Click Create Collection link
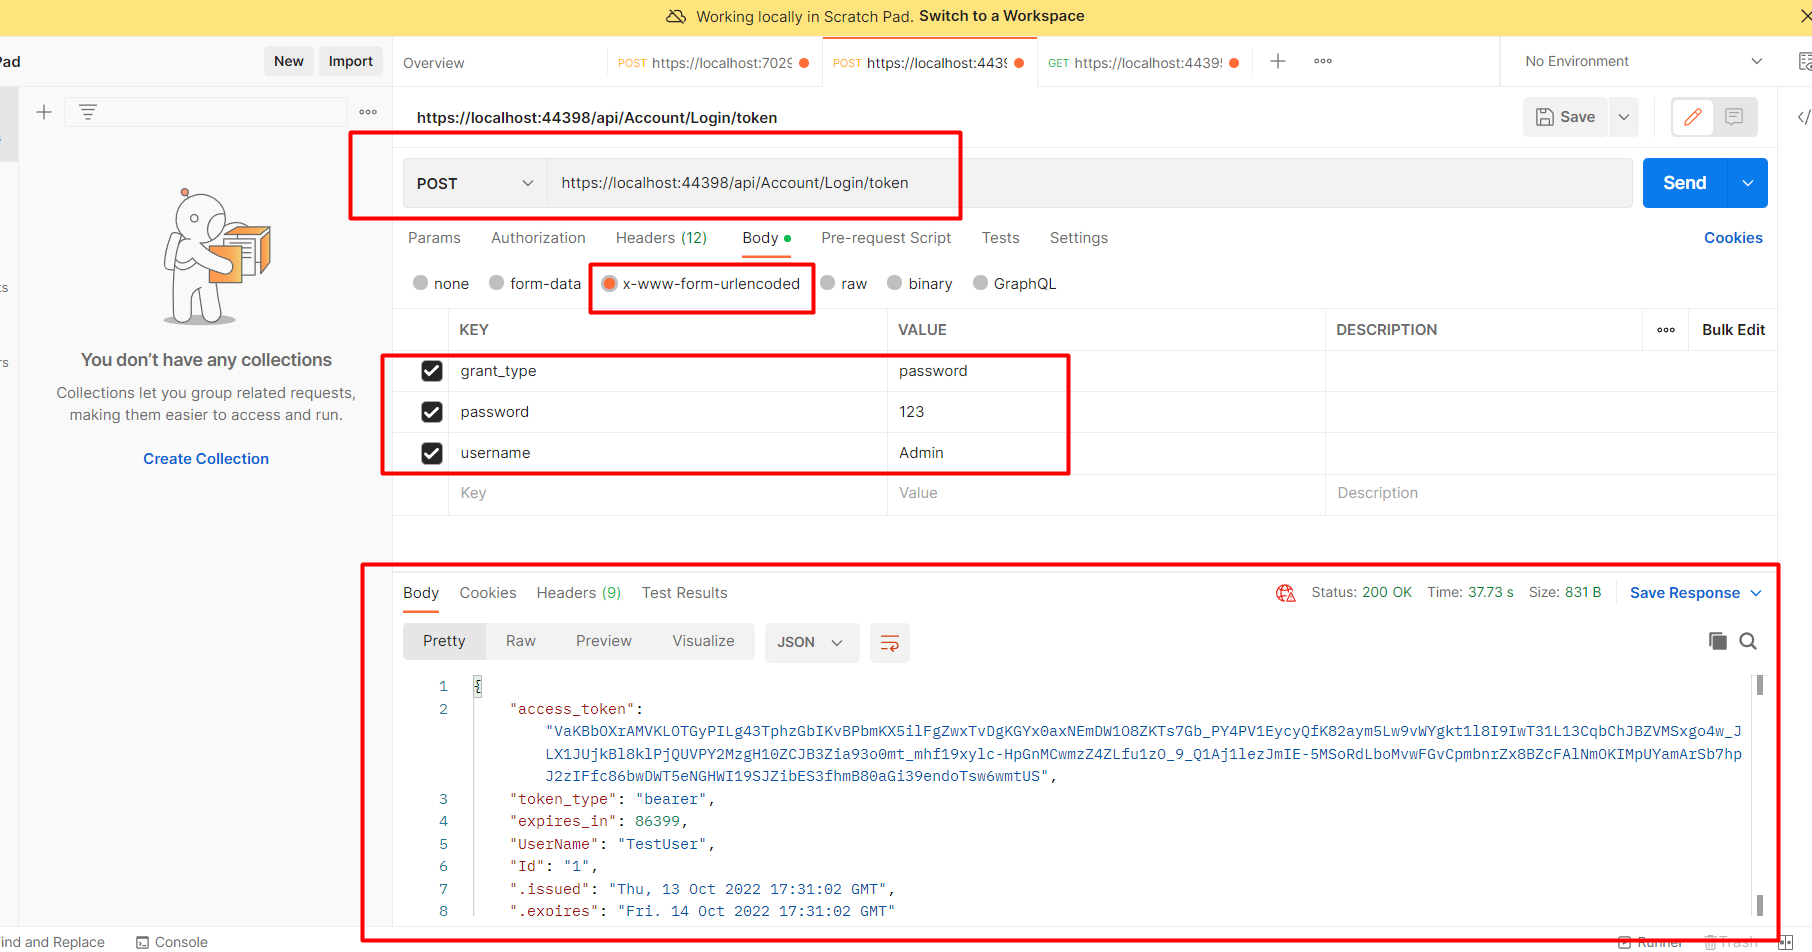 pyautogui.click(x=206, y=459)
